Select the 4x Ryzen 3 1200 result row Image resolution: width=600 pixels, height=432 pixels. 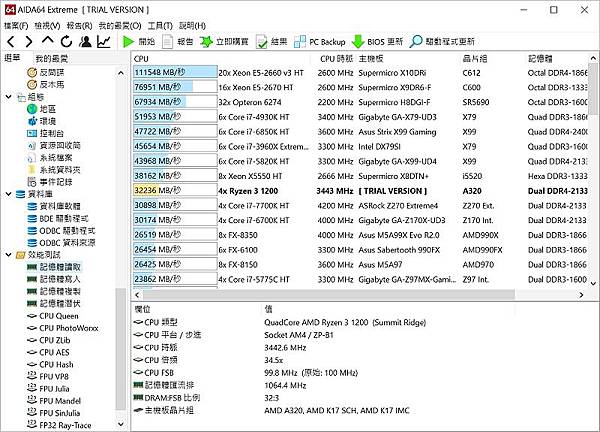pos(360,191)
